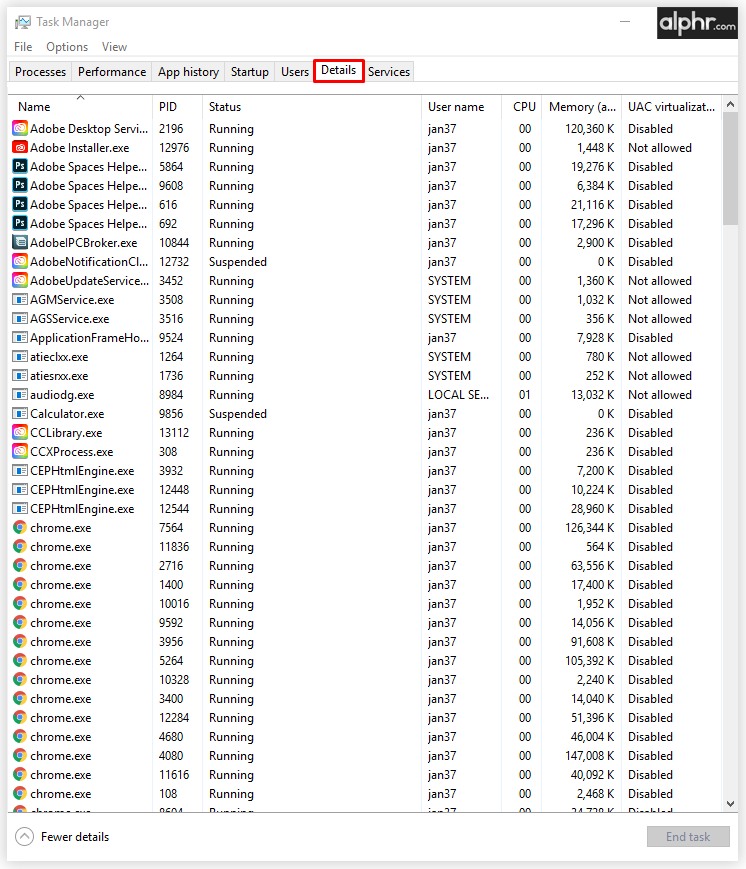746x869 pixels.
Task: Click the CCLibrary.exe Creative Cloud icon
Action: click(20, 432)
